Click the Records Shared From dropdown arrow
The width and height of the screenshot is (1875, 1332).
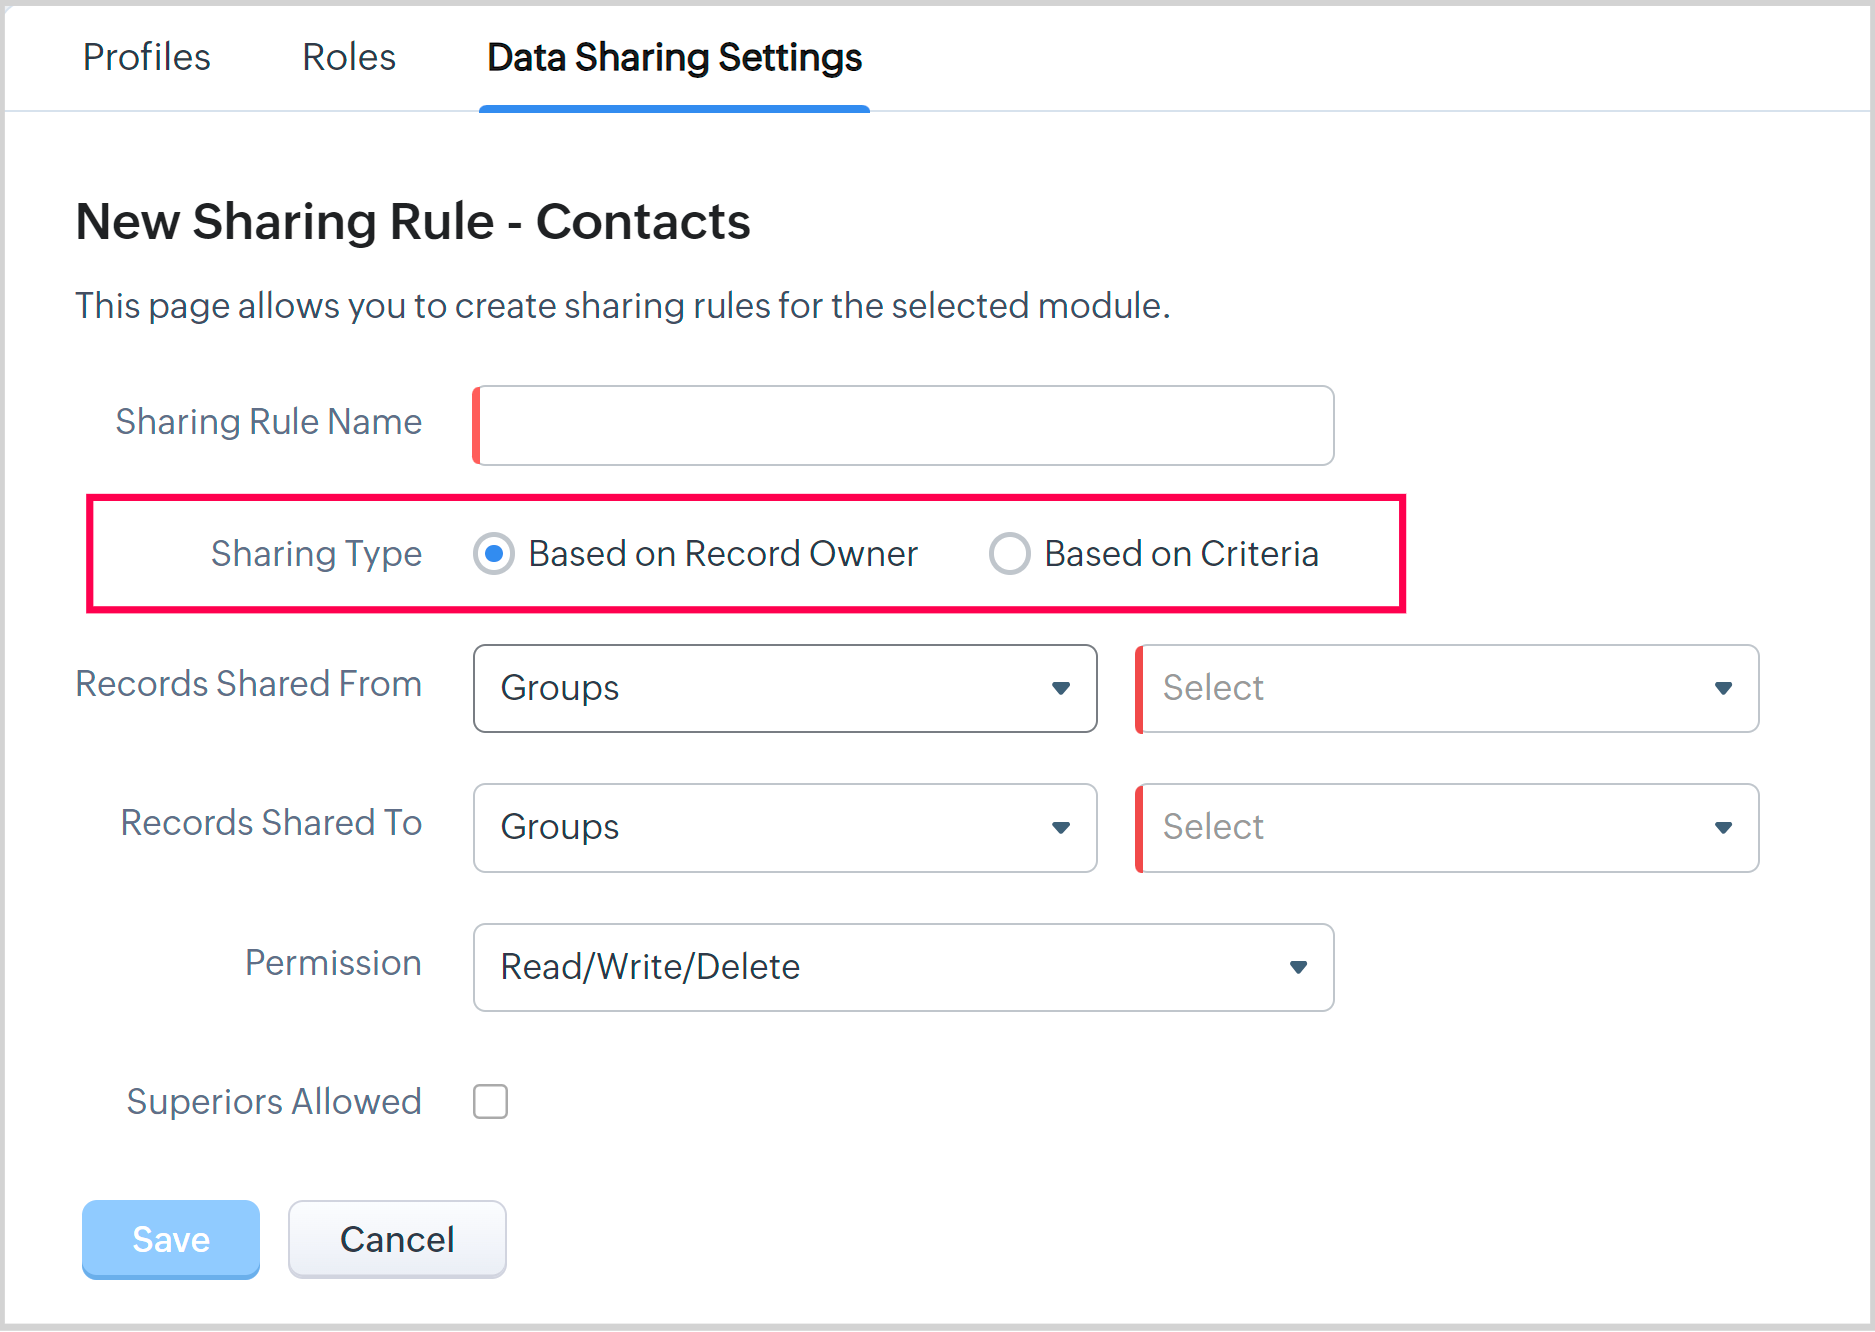click(1061, 688)
